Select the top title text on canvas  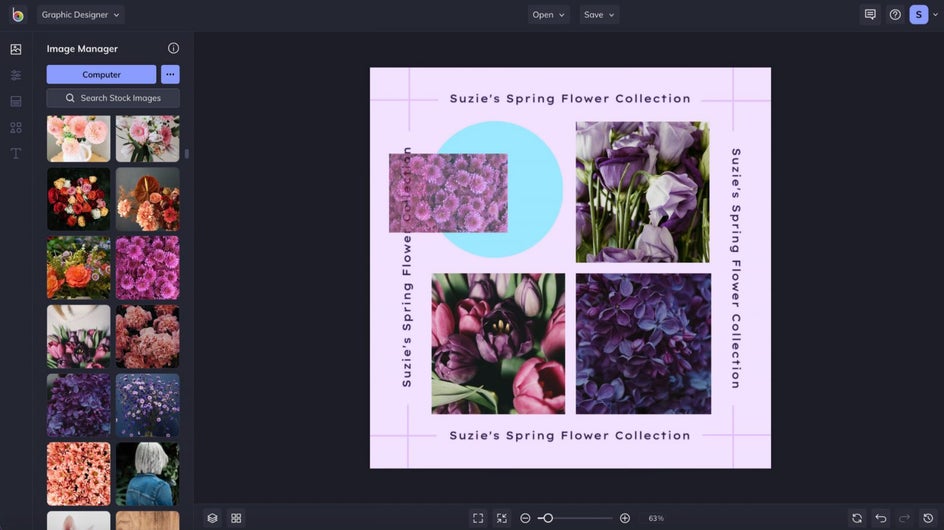(570, 99)
